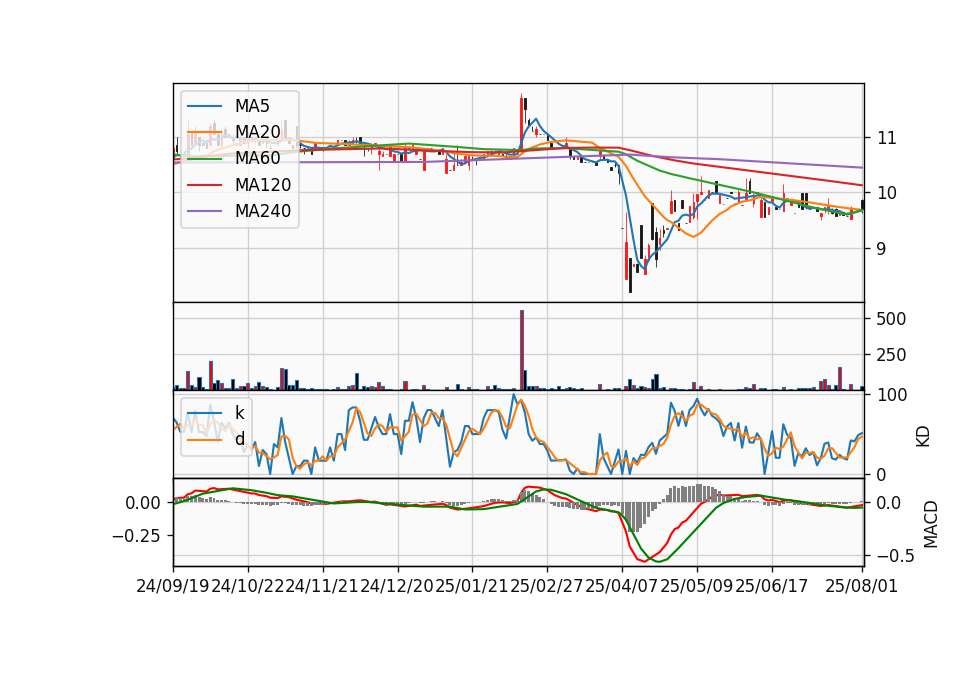Image resolution: width=960 pixels, height=690 pixels.
Task: Select the MA20 legend label
Action: coord(257,132)
